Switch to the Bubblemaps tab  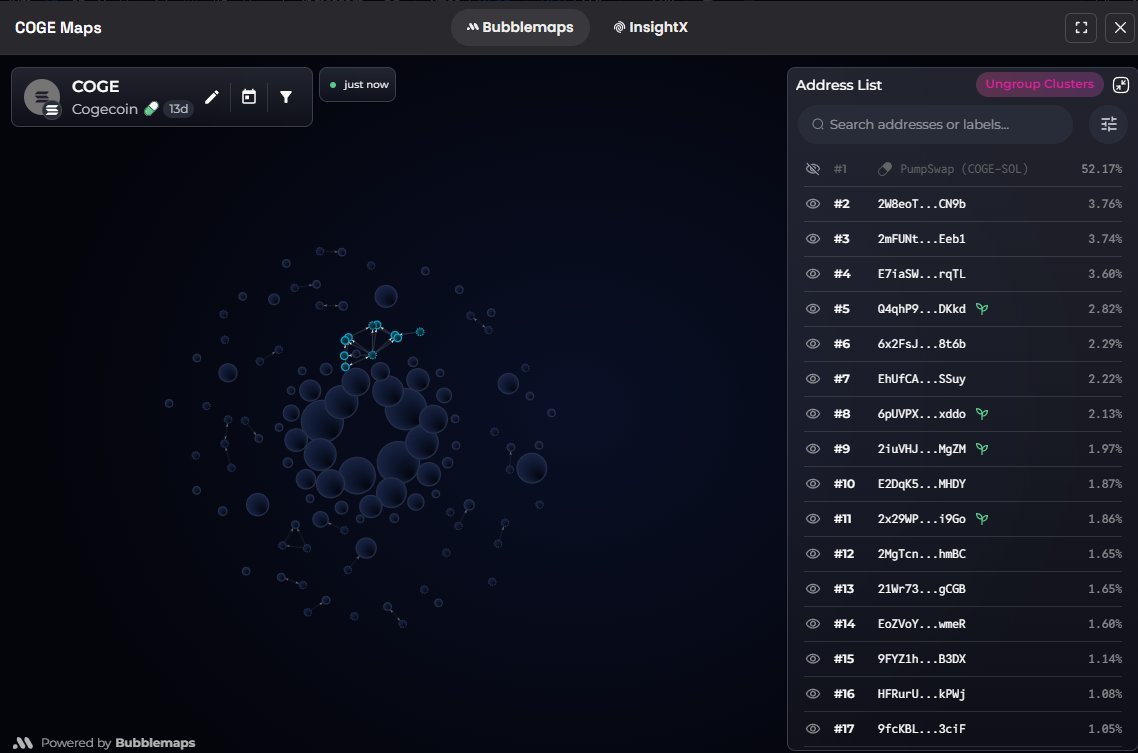(520, 28)
